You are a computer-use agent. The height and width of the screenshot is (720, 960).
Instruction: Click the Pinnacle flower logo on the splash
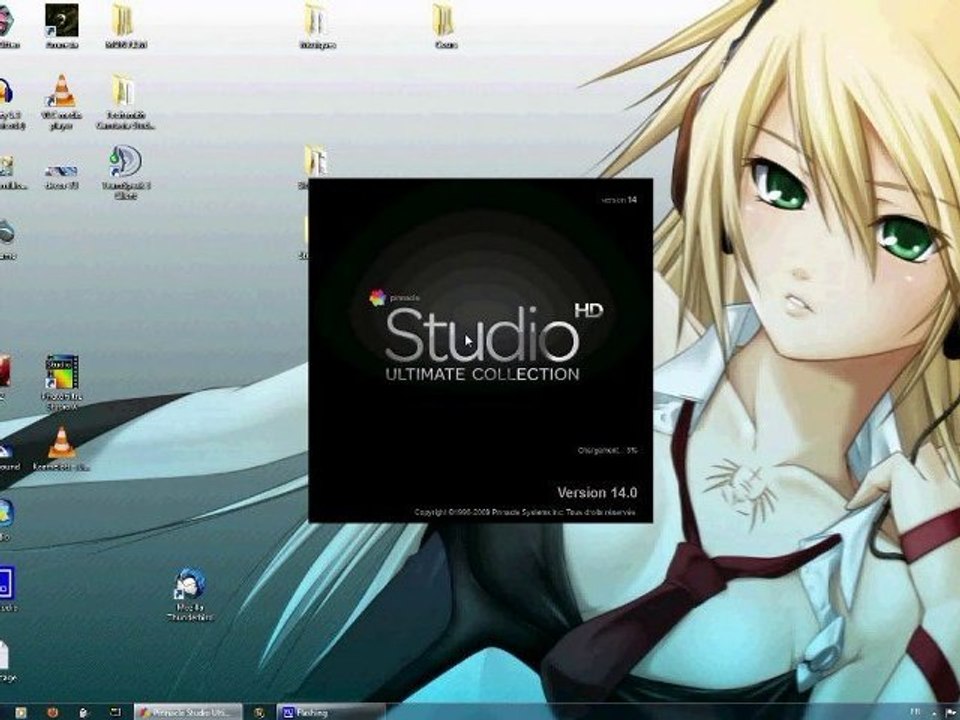click(378, 298)
